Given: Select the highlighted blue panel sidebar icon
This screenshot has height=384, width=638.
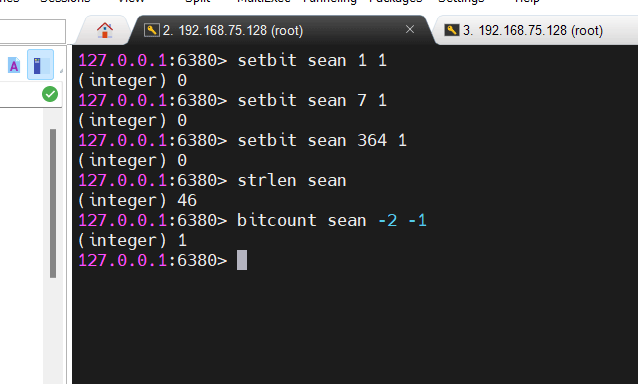Looking at the screenshot, I should (x=40, y=65).
